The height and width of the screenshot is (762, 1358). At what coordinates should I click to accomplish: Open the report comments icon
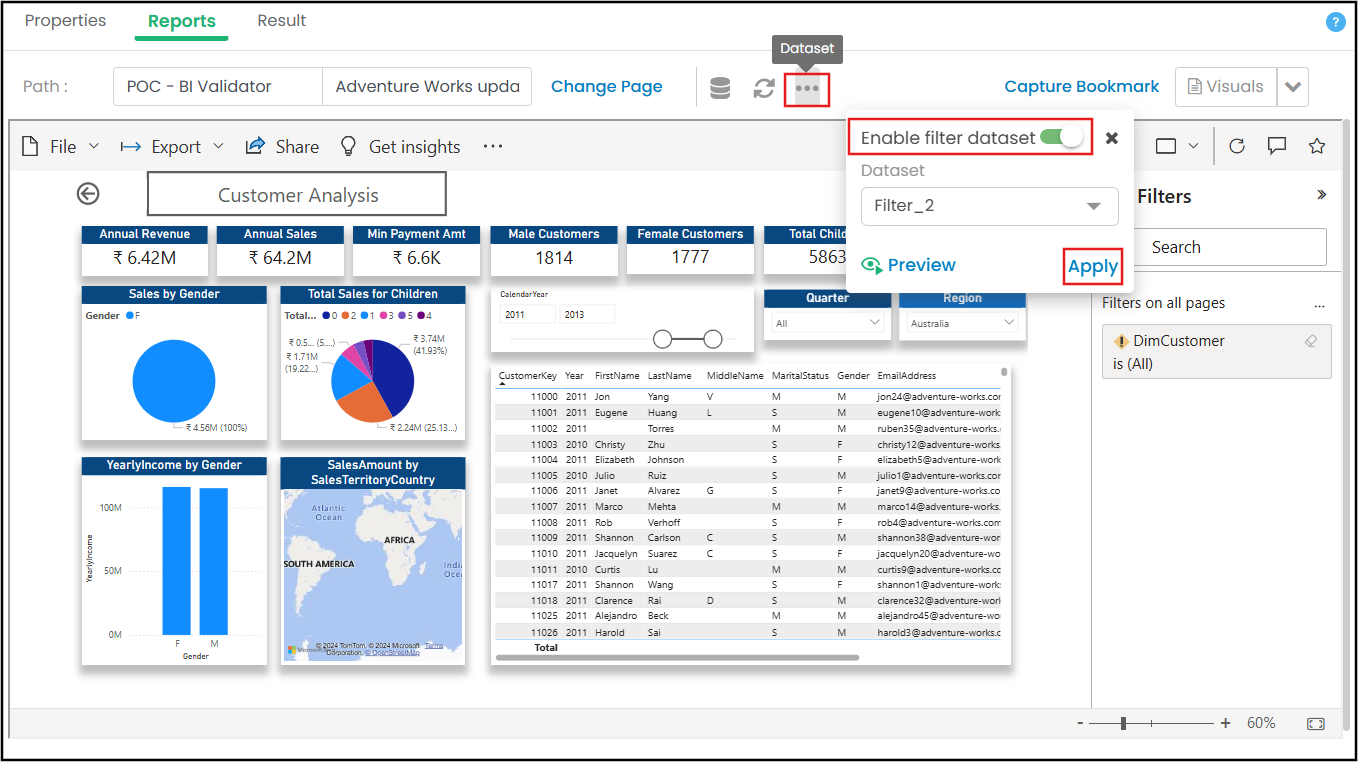[x=1276, y=146]
